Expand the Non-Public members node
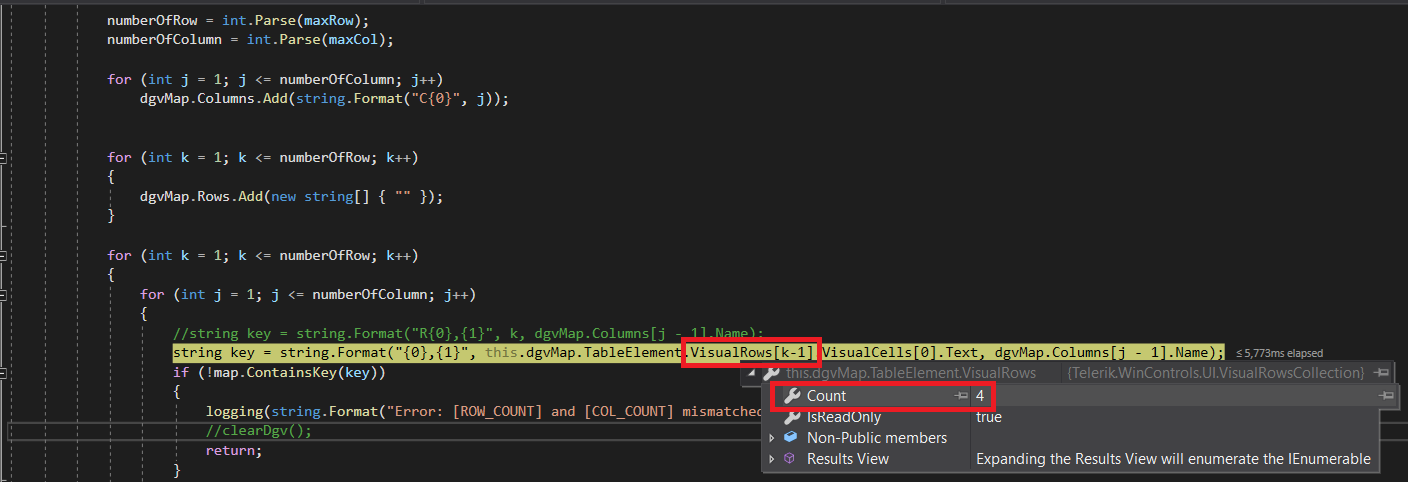Viewport: 1408px width, 482px height. click(772, 438)
